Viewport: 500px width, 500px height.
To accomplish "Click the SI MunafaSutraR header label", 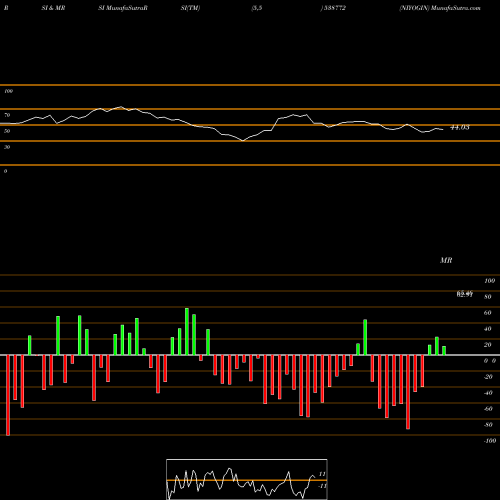I will [123, 8].
